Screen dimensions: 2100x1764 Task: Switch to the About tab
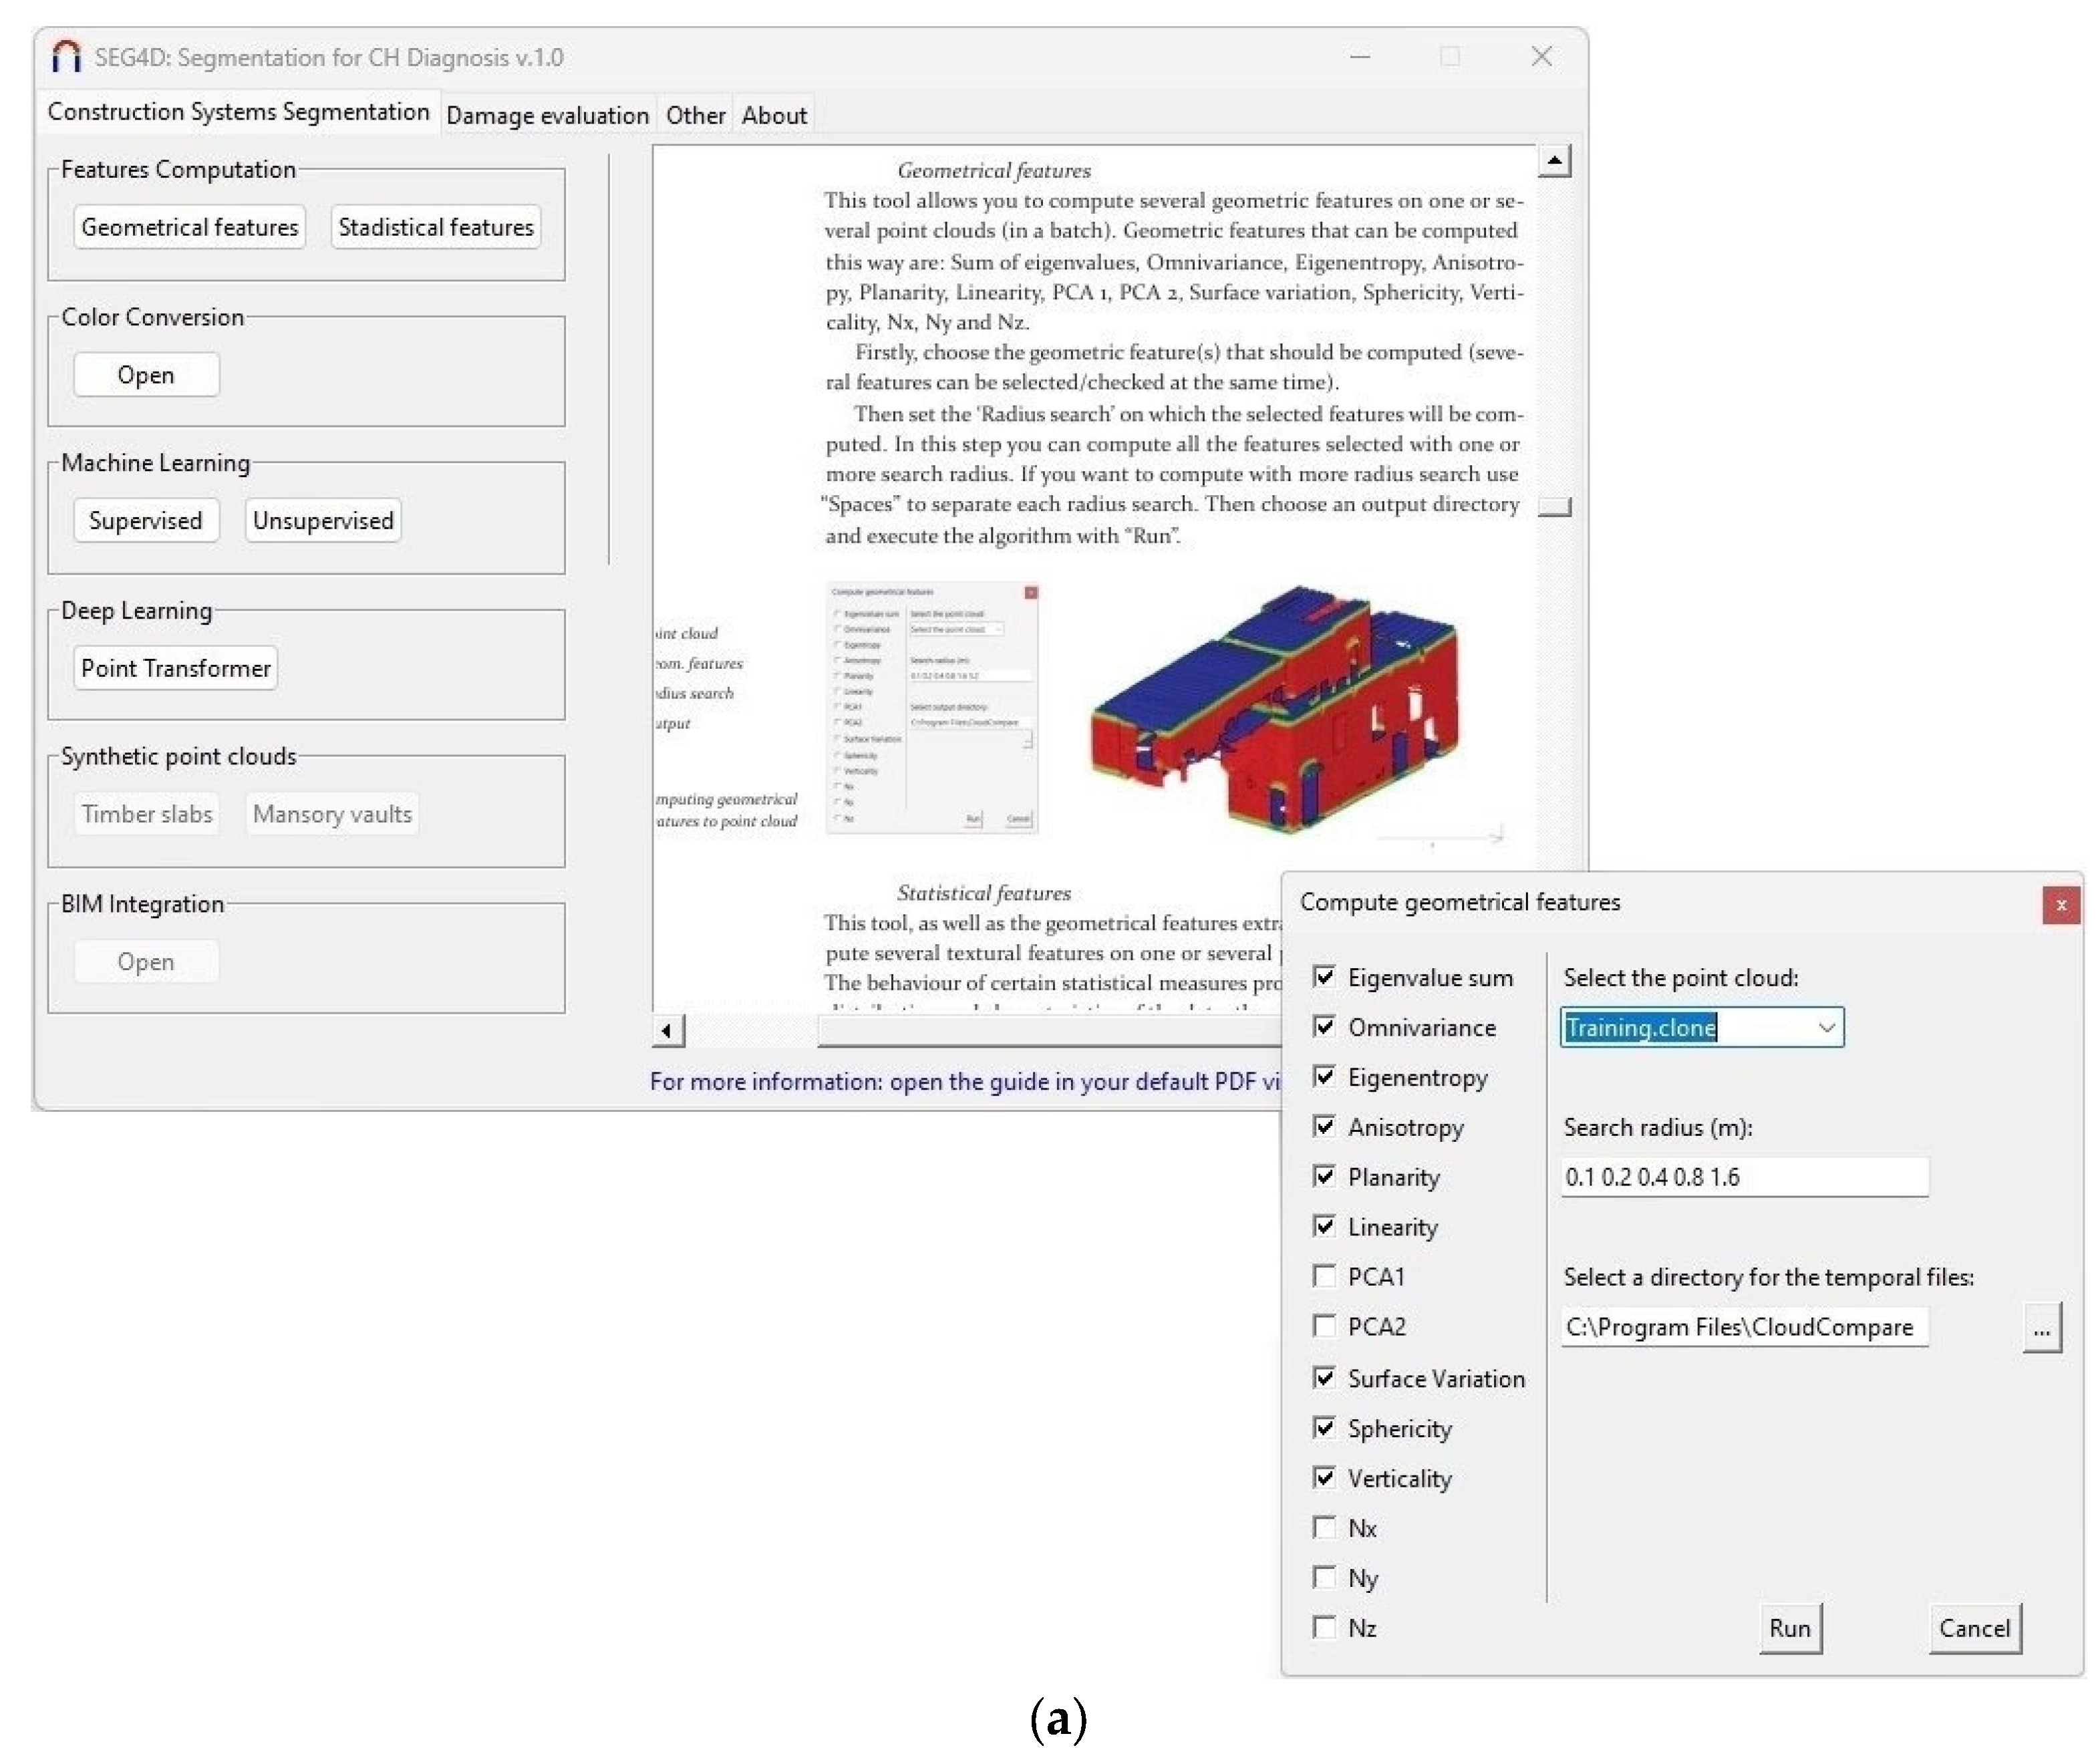(x=774, y=116)
